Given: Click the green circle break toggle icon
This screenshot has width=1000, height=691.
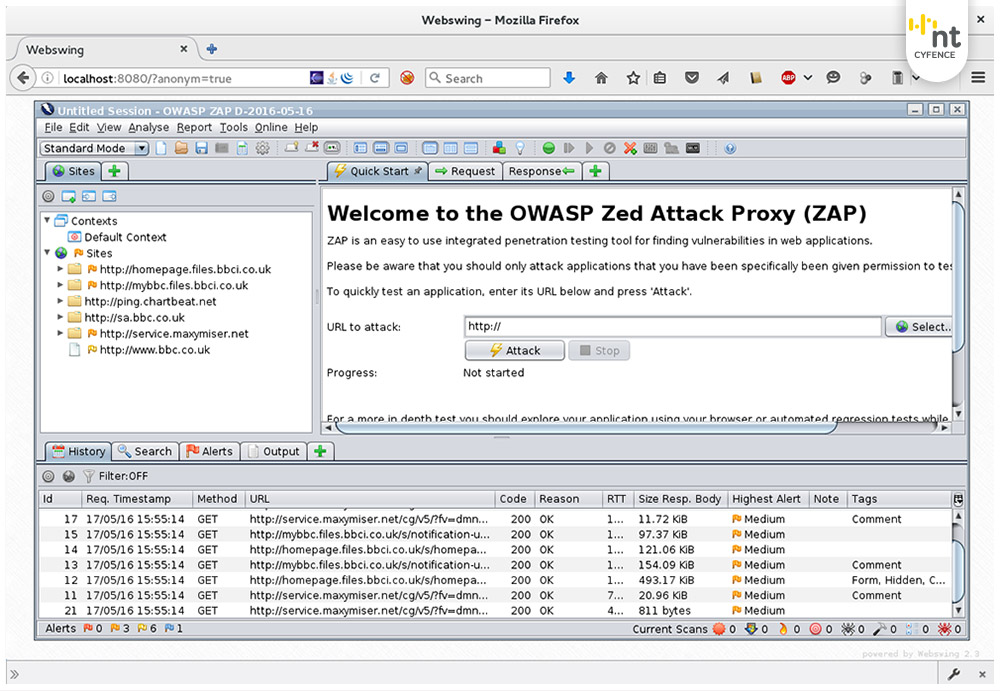Looking at the screenshot, I should (549, 148).
